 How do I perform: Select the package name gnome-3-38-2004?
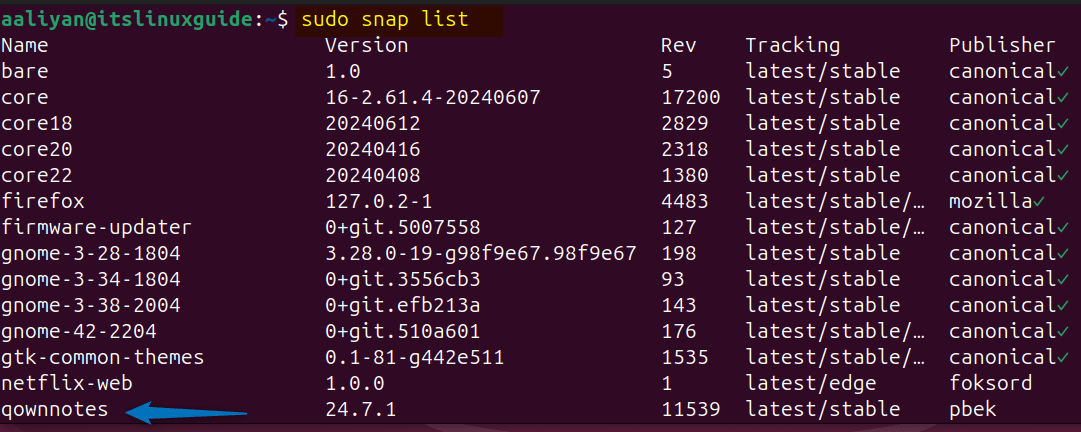tap(90, 306)
